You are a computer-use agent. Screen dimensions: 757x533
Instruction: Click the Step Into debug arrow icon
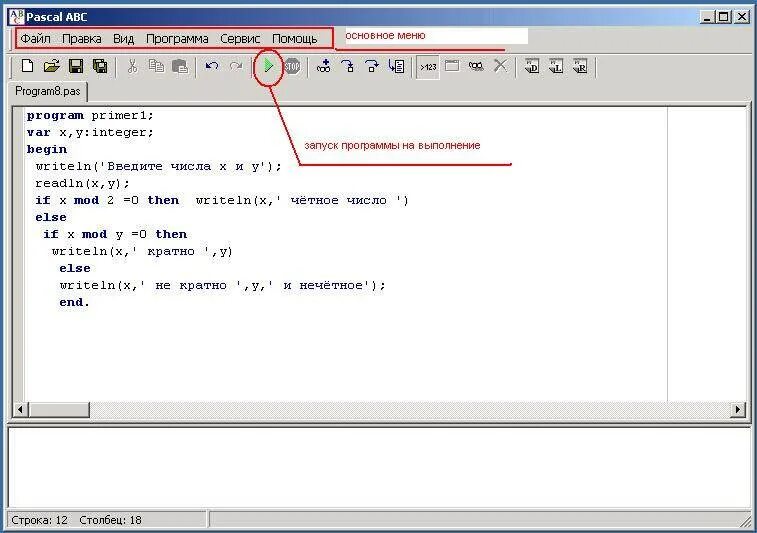[x=348, y=66]
